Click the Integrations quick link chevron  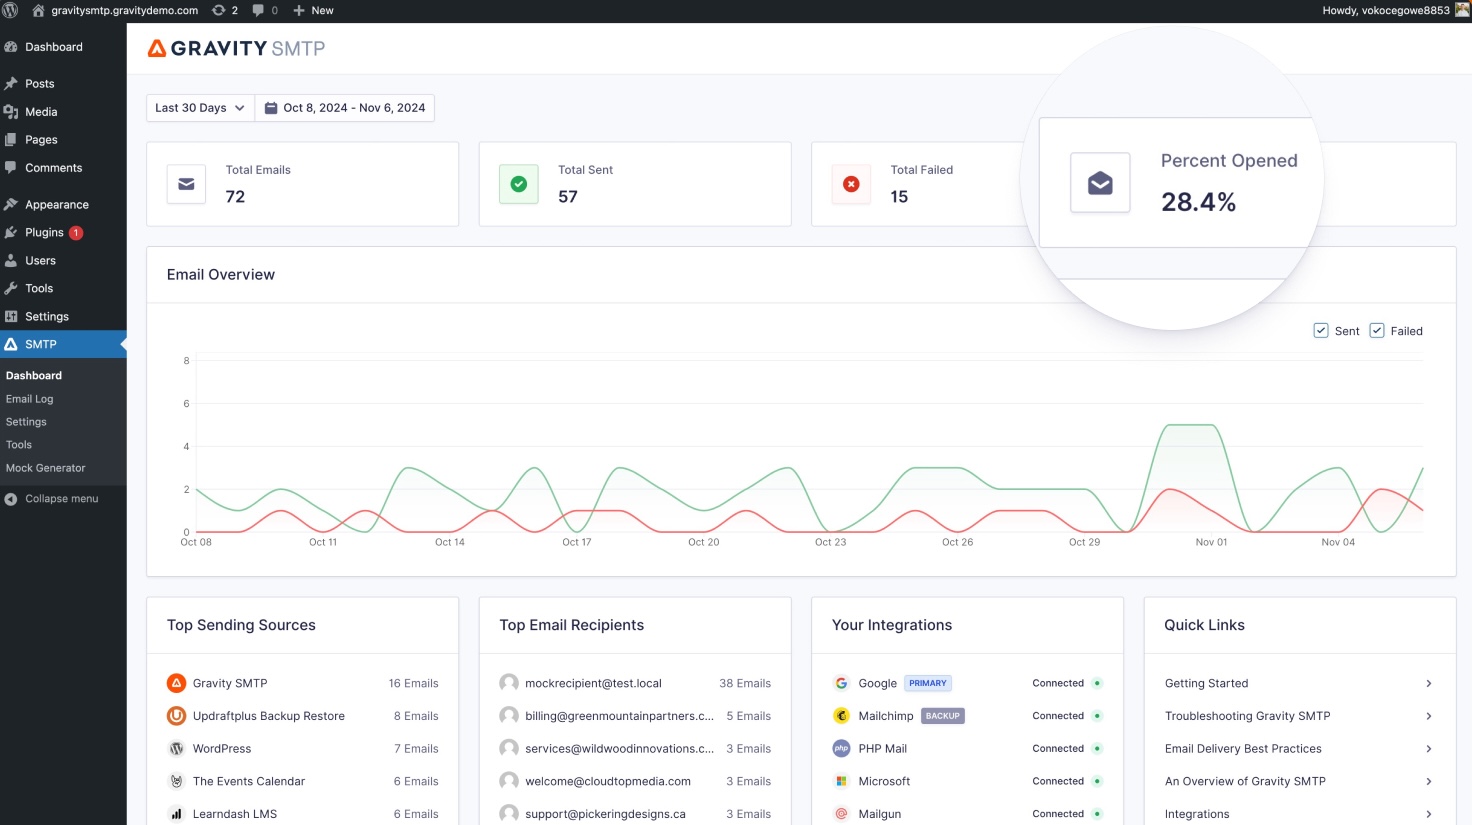click(1429, 814)
